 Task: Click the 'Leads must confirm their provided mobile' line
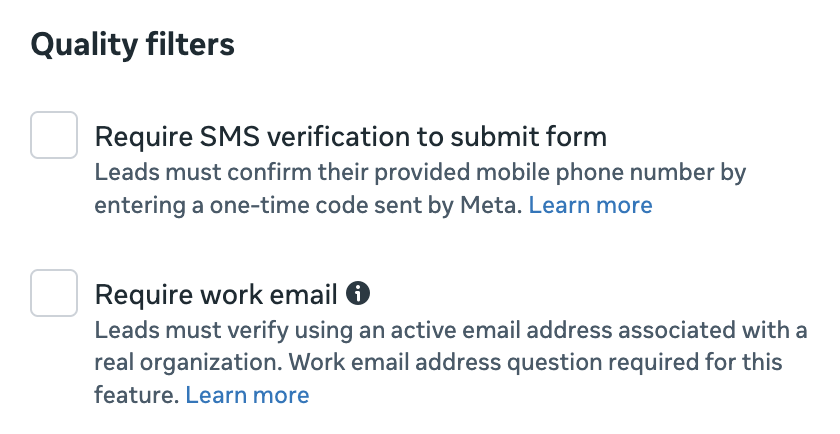420,172
